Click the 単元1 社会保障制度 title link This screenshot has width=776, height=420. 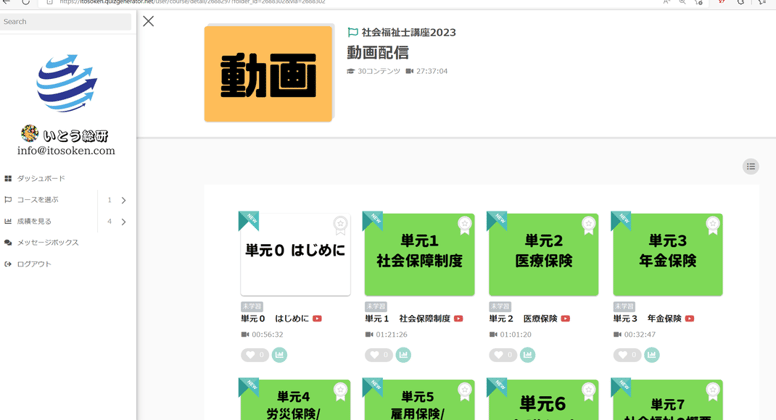407,319
